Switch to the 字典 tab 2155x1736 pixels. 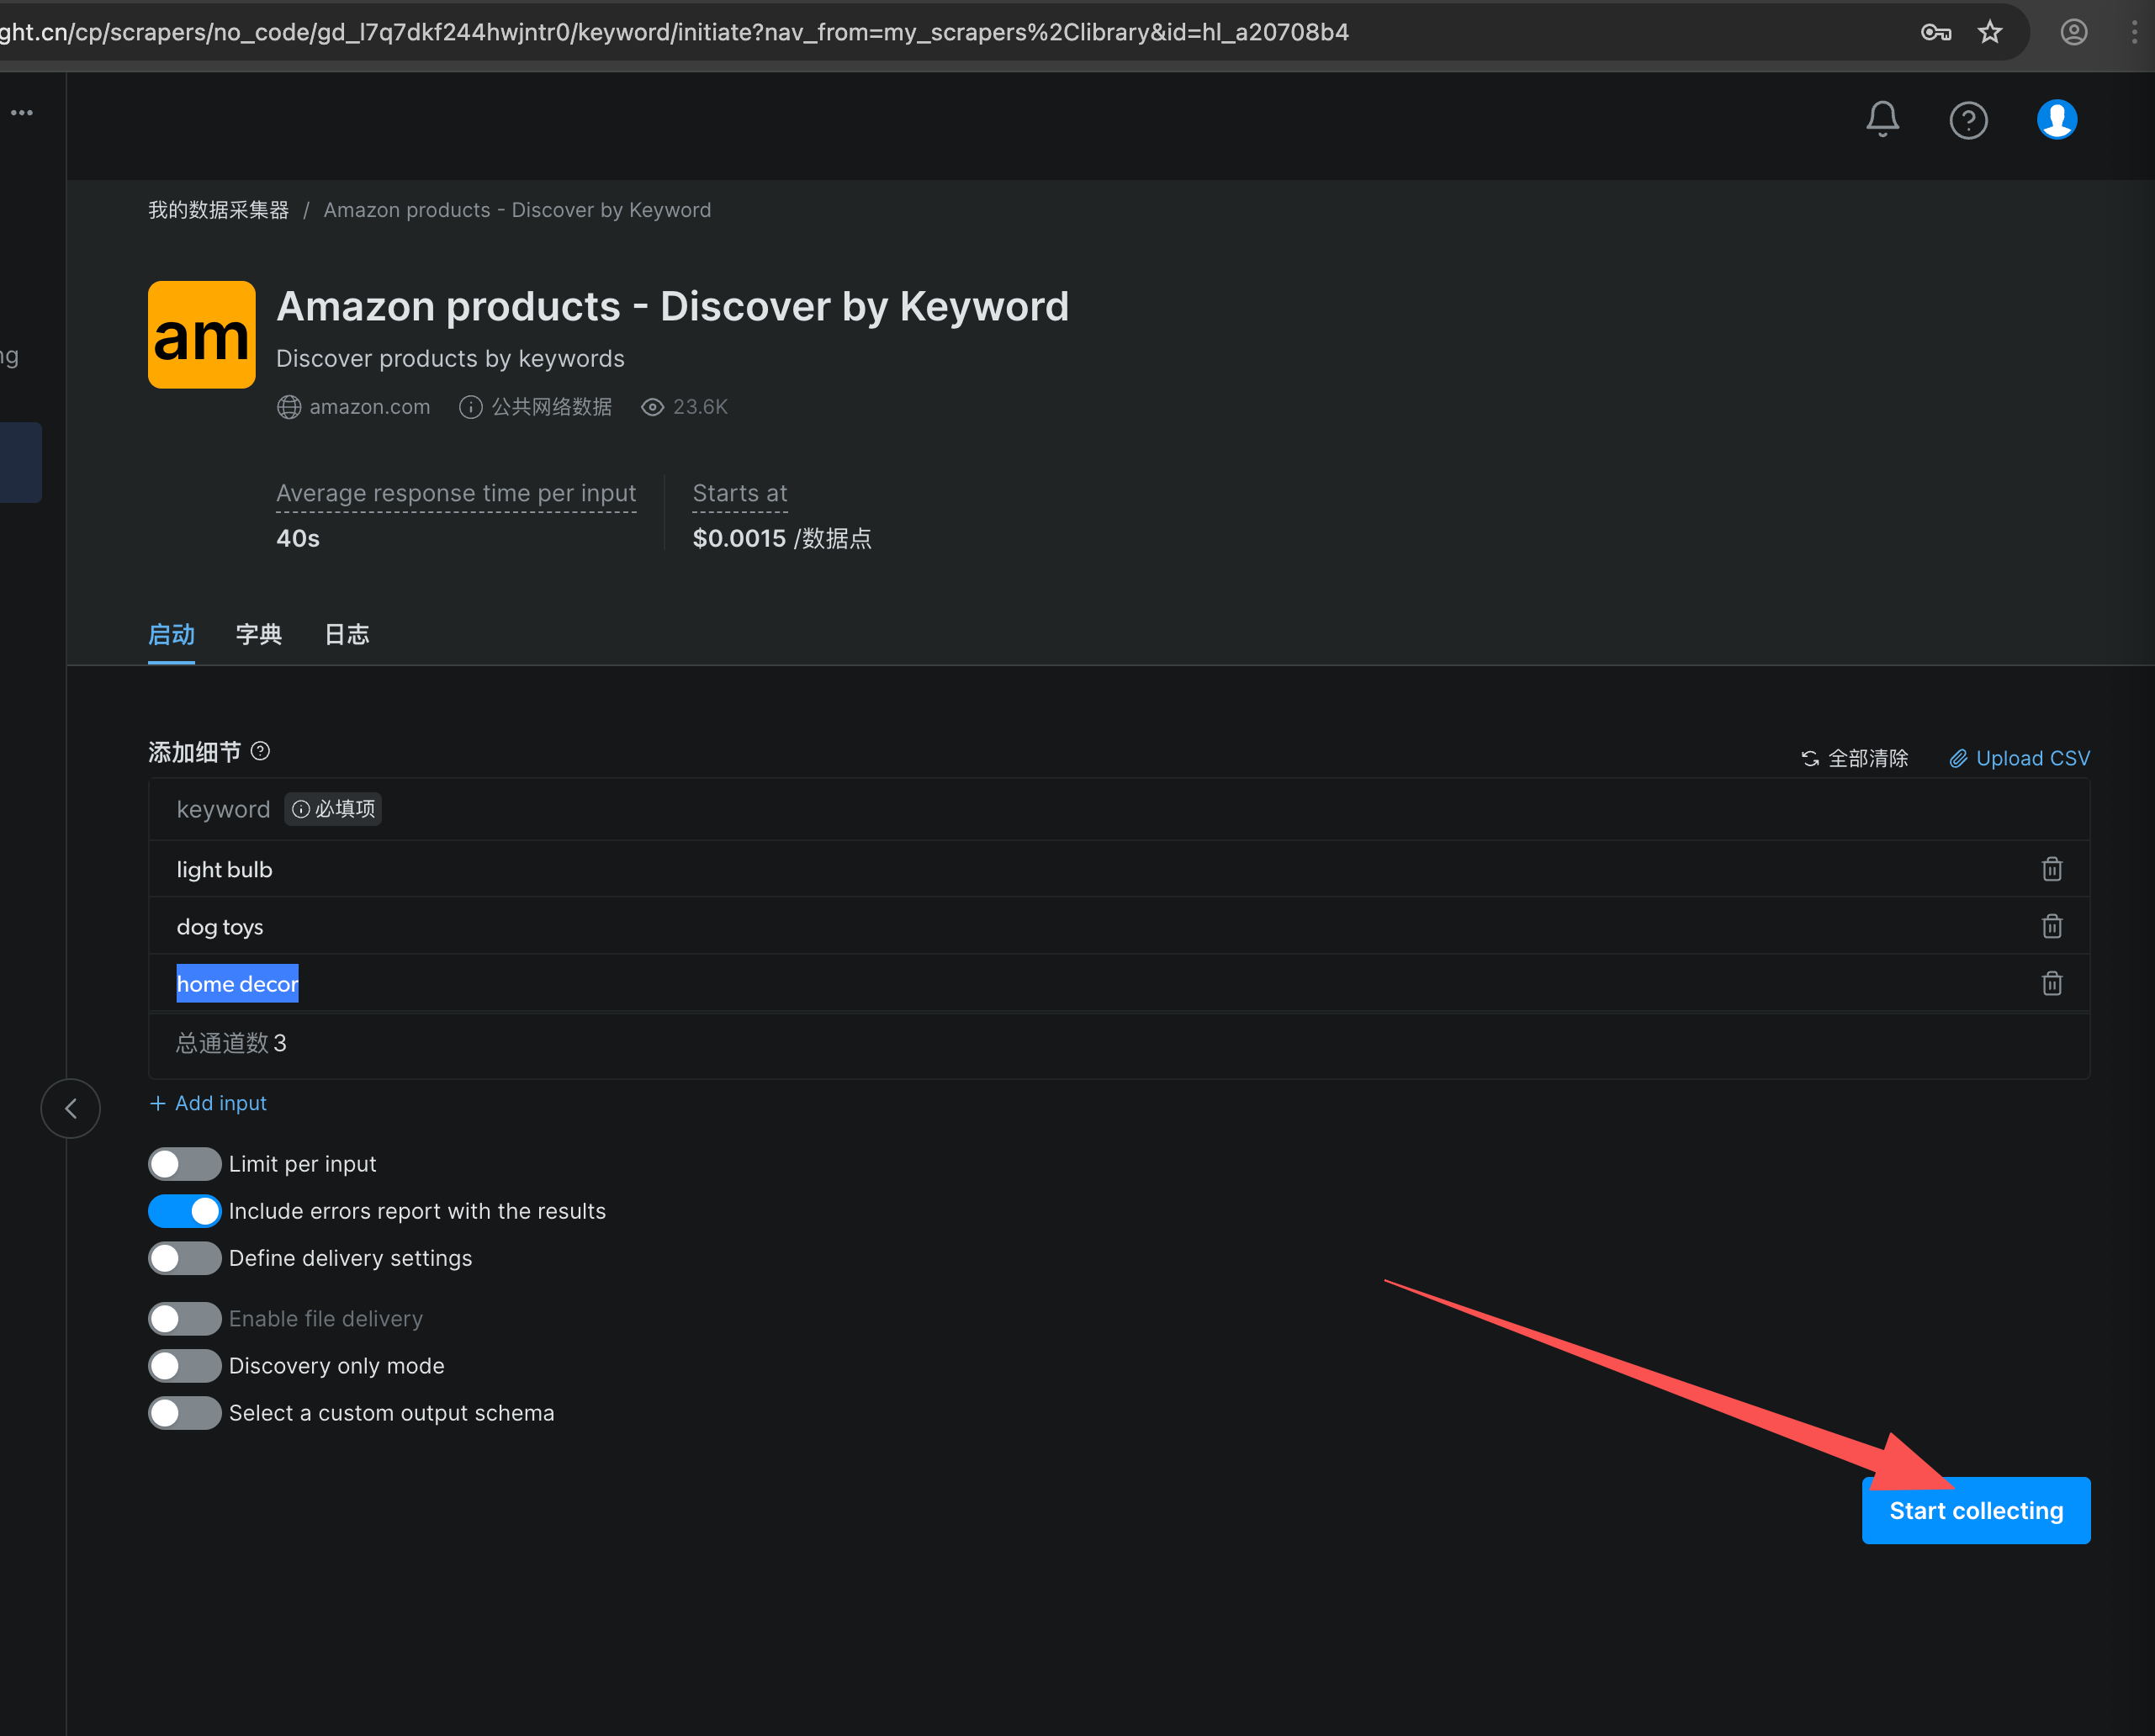258,634
